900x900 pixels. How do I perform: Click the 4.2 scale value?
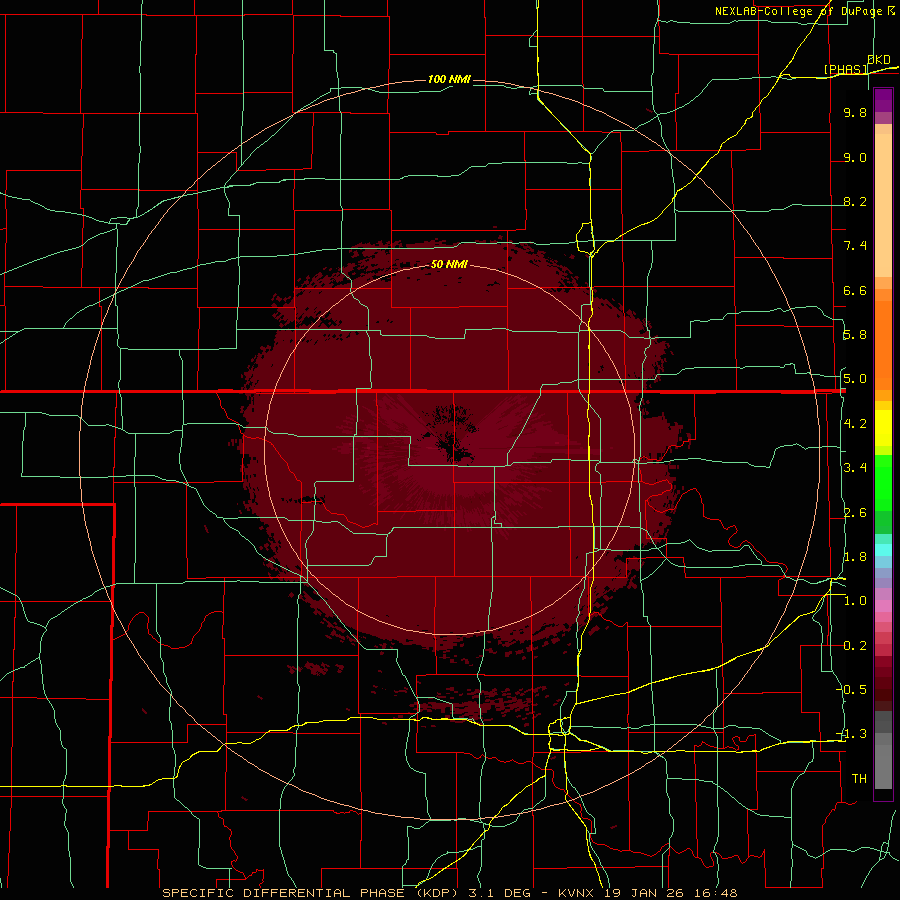click(855, 424)
